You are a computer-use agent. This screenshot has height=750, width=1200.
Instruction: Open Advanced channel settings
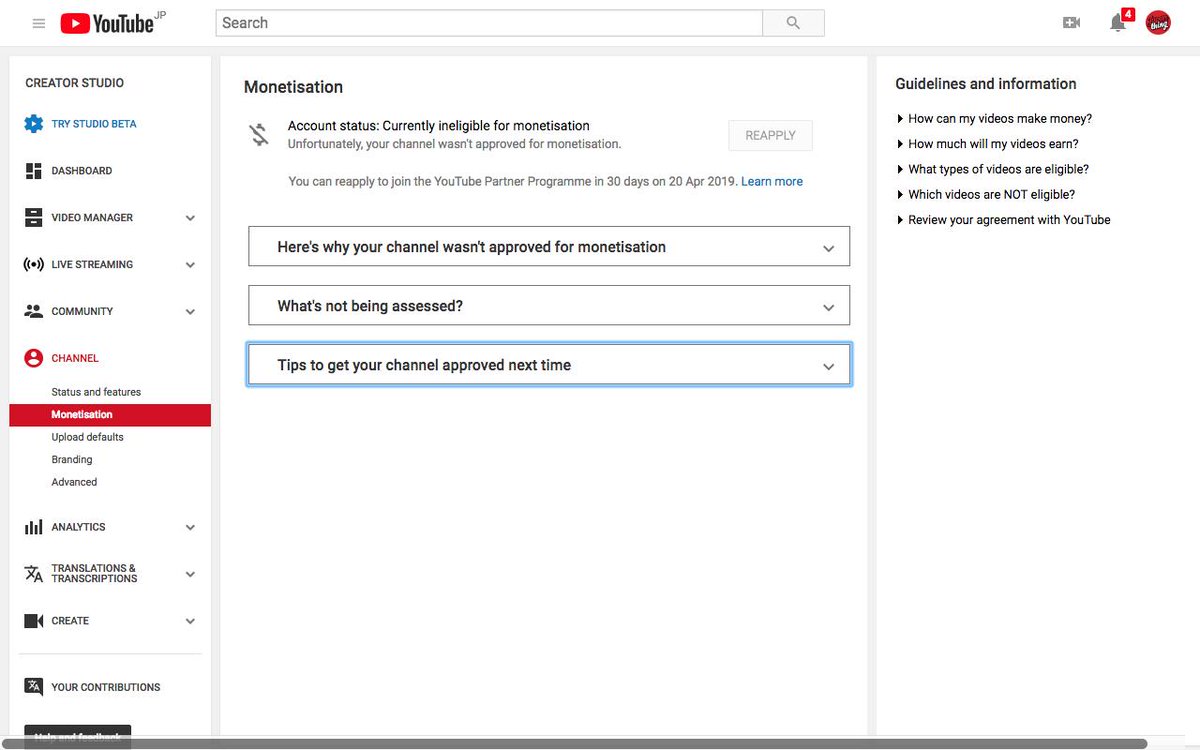[74, 482]
